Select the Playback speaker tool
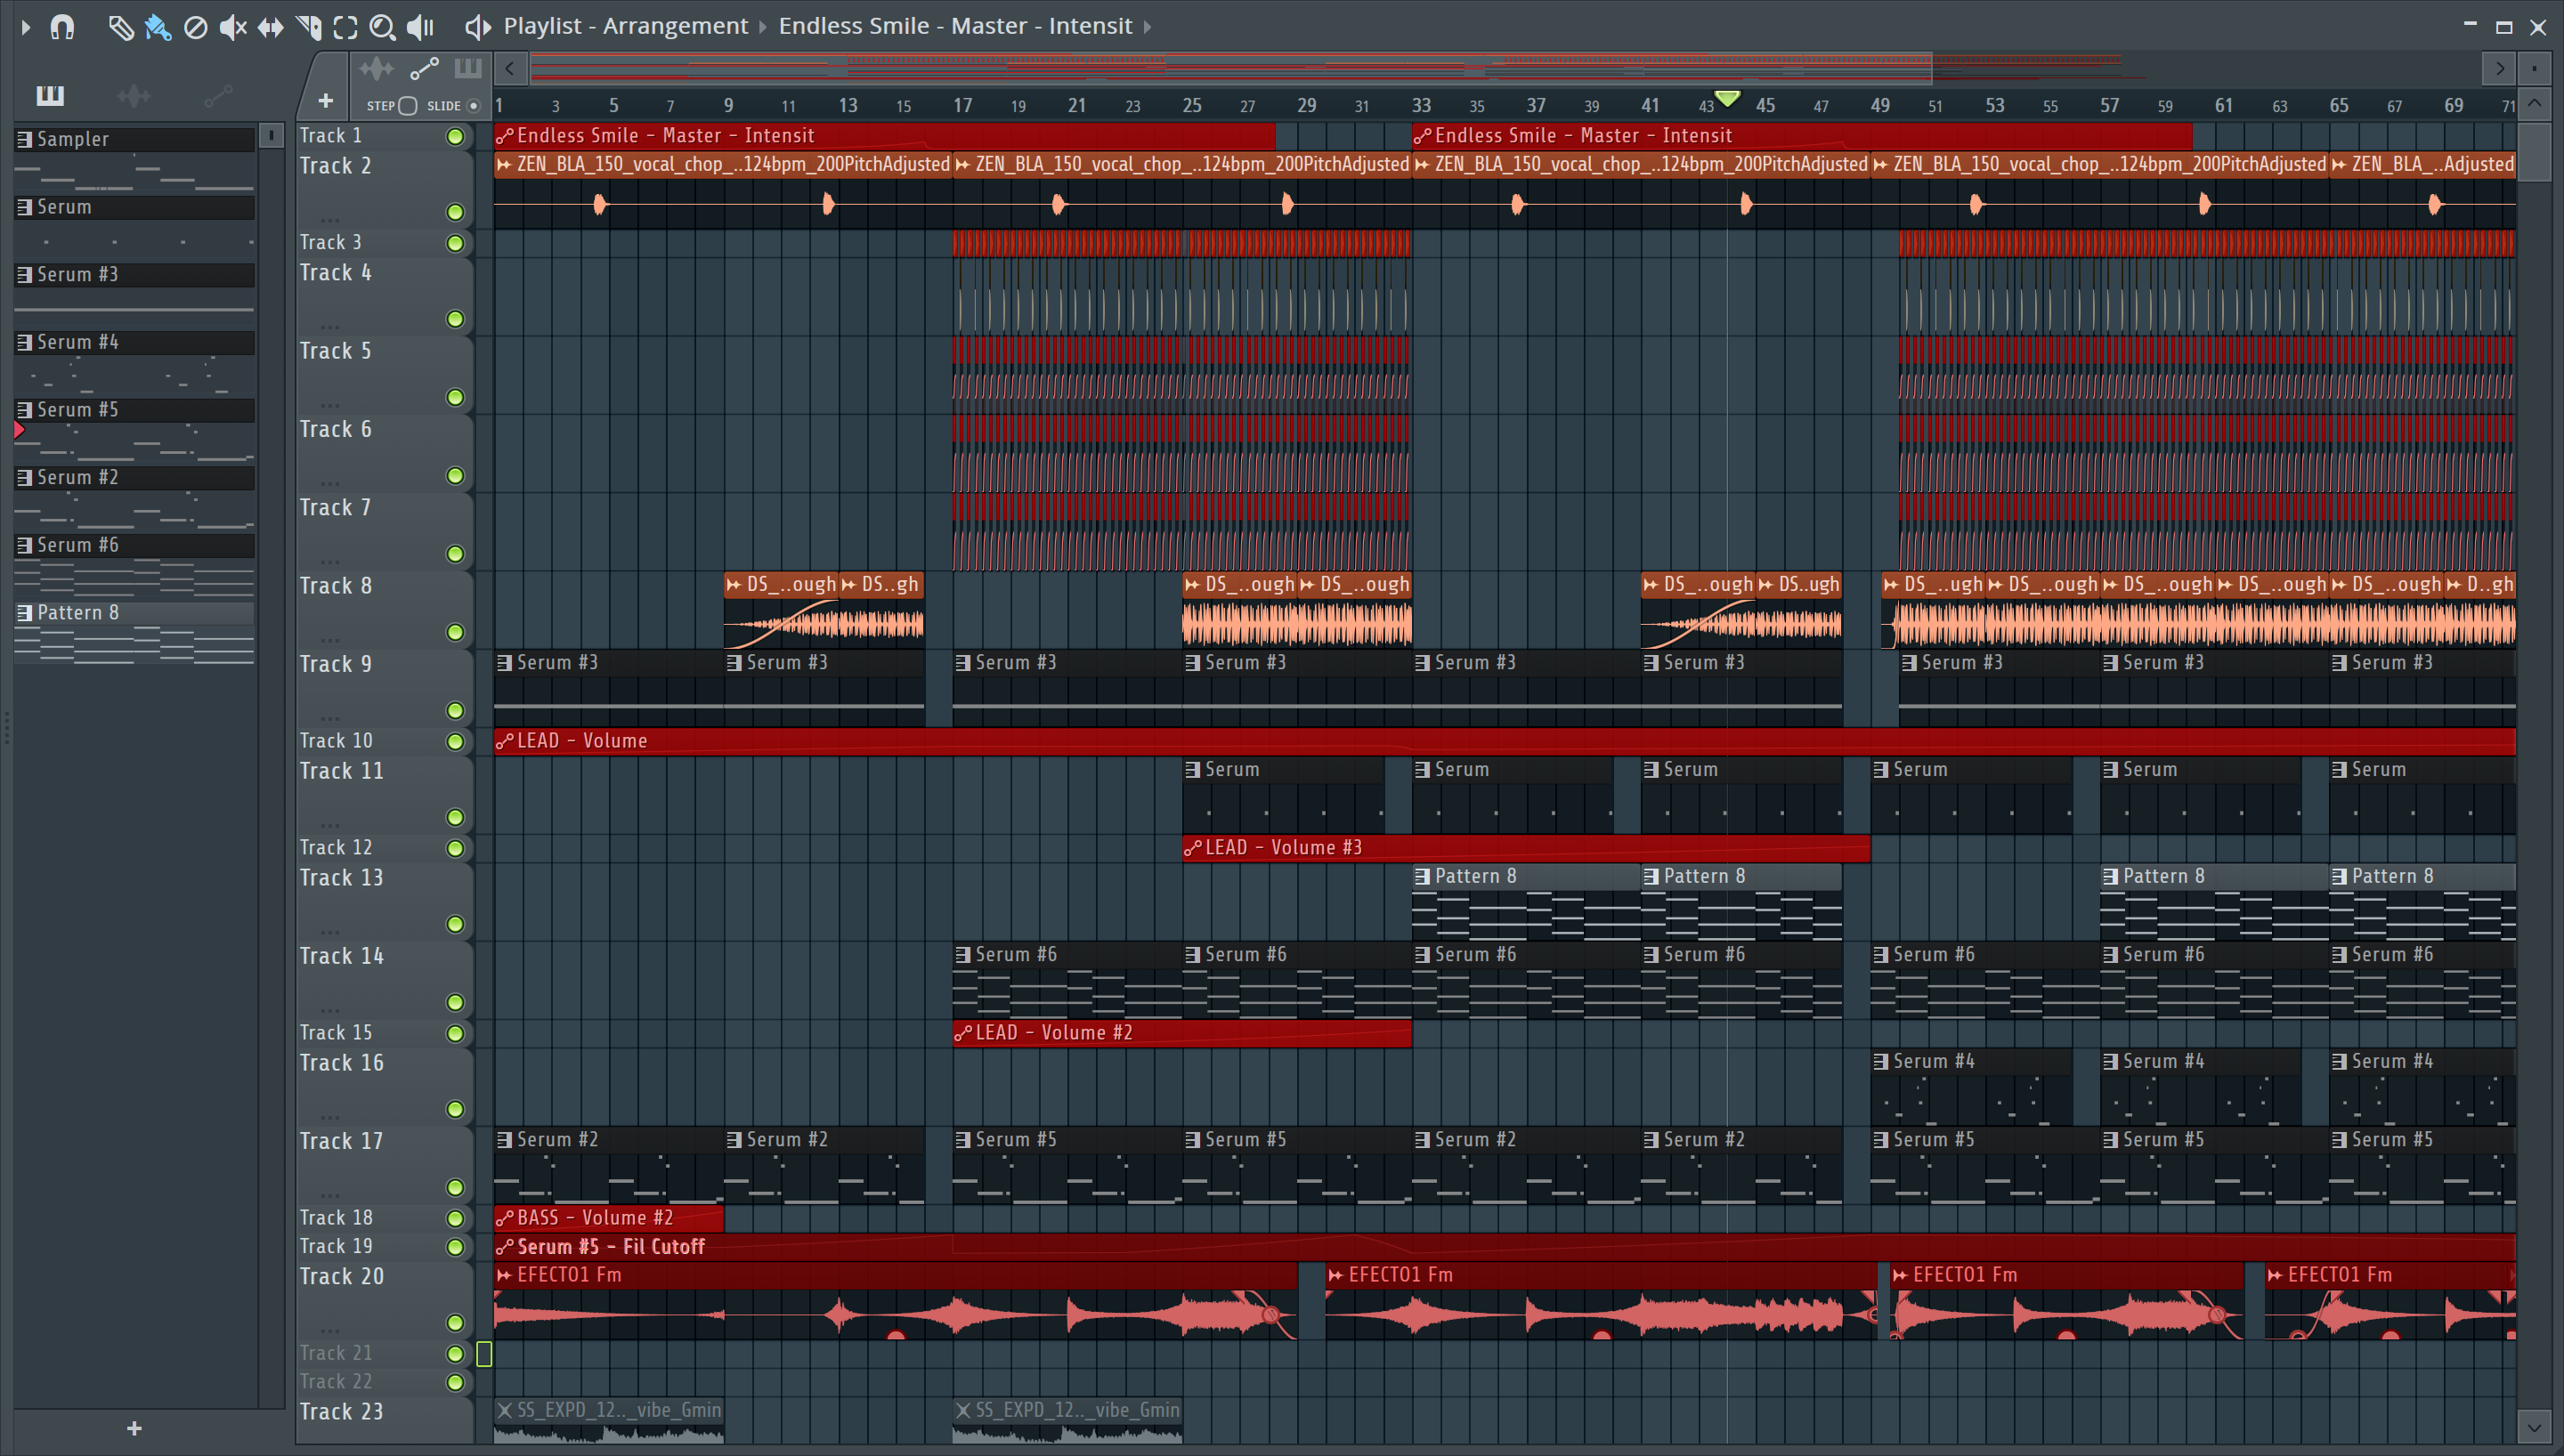This screenshot has height=1456, width=2564. [x=420, y=27]
